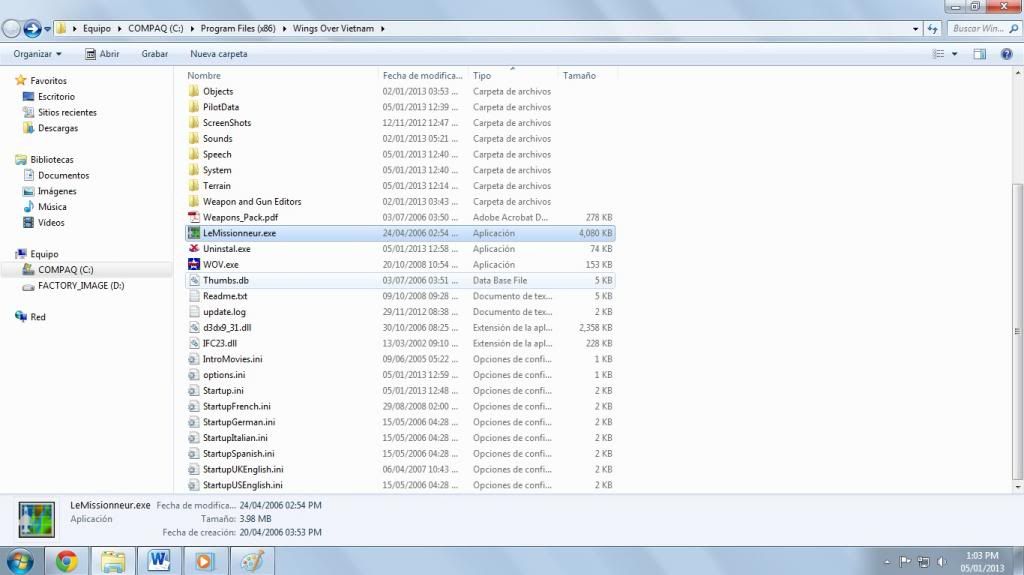Image resolution: width=1024 pixels, height=575 pixels.
Task: Select the Uninstal.exe icon
Action: [x=193, y=248]
